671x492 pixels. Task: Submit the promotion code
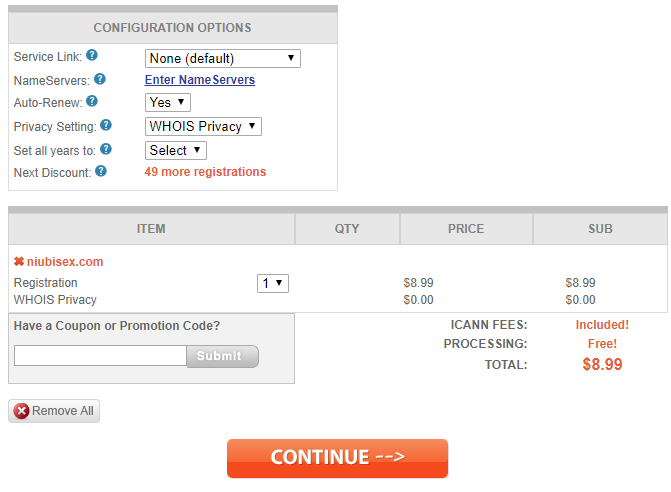coord(222,356)
